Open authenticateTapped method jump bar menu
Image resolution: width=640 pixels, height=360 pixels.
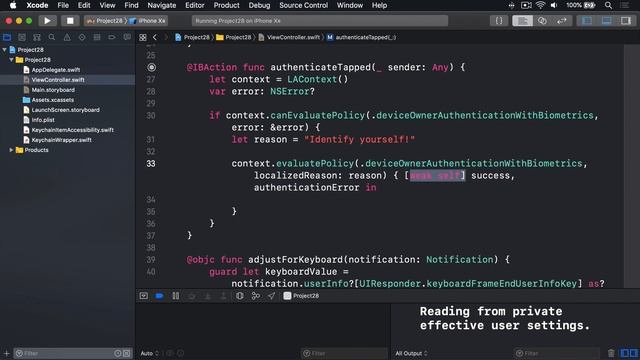coord(361,37)
